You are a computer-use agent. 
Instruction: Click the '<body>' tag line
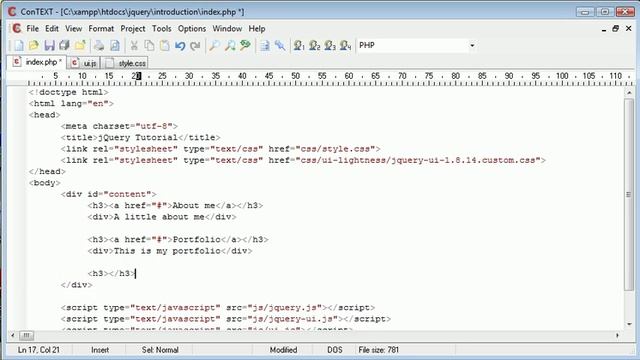click(x=44, y=183)
